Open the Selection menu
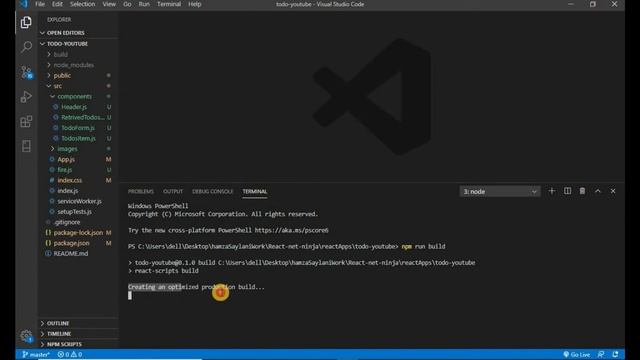640x360 pixels. [x=82, y=4]
